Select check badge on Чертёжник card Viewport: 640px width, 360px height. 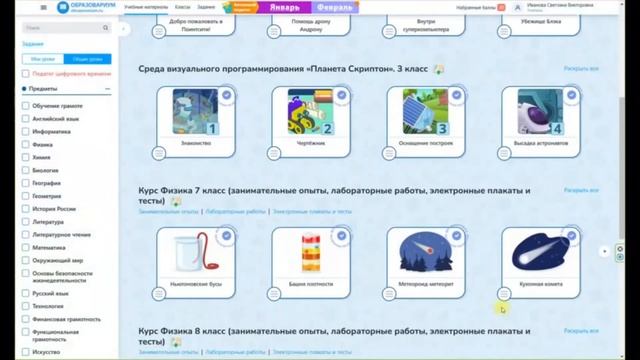[342, 95]
